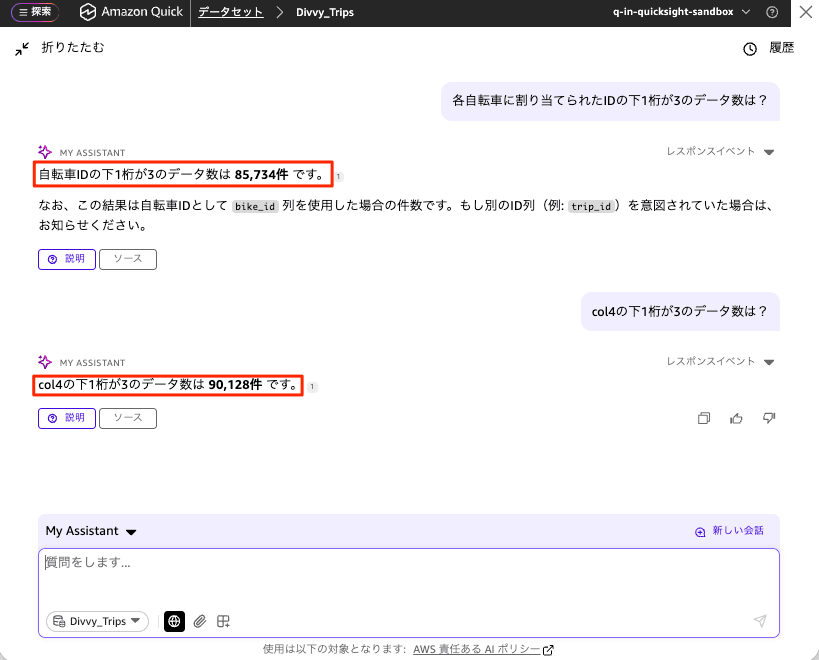Click the 90,128件 result text
Screen dimensions: 819x660
pyautogui.click(x=235, y=385)
